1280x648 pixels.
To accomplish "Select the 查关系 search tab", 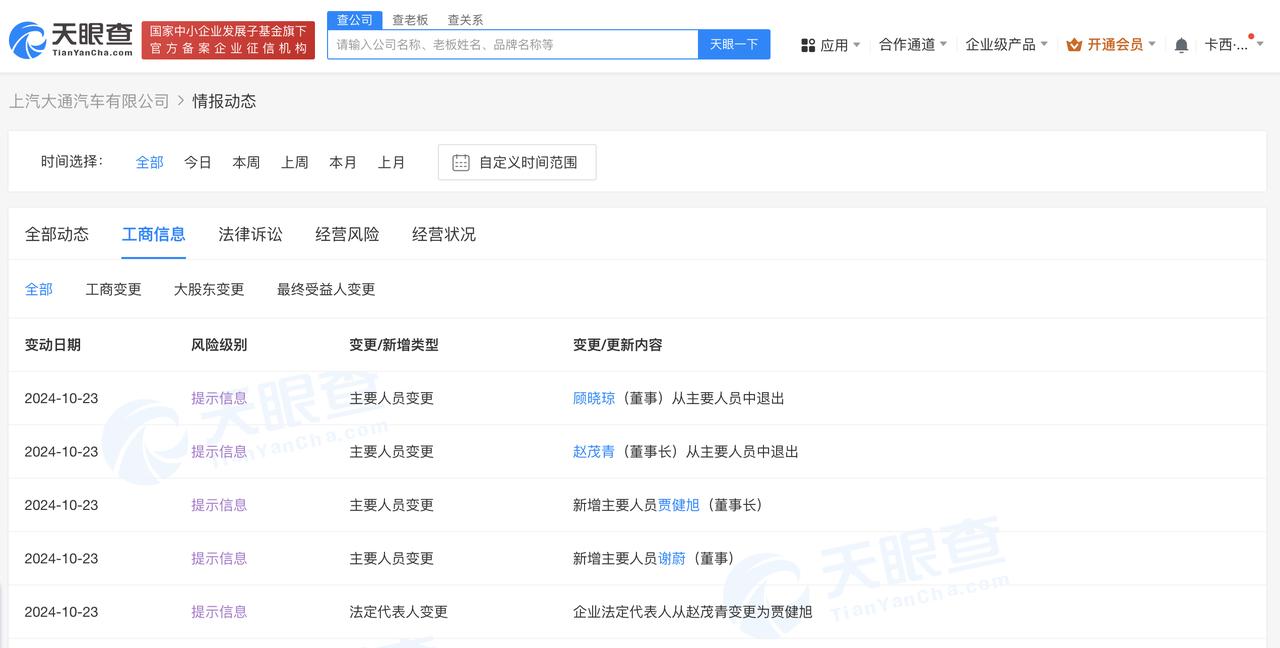I will [x=465, y=20].
